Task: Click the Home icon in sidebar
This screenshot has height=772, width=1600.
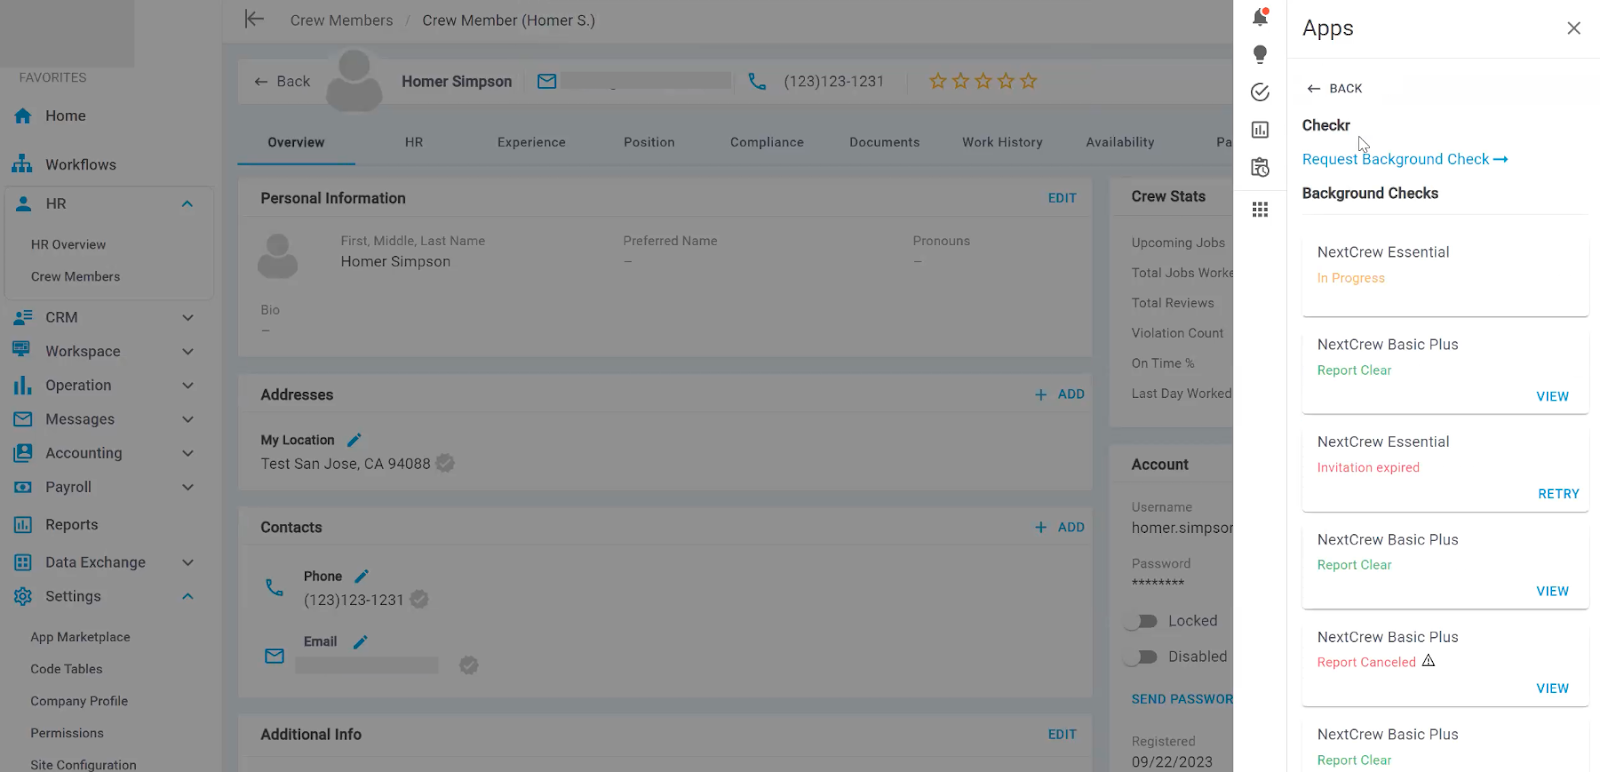Action: (x=23, y=116)
